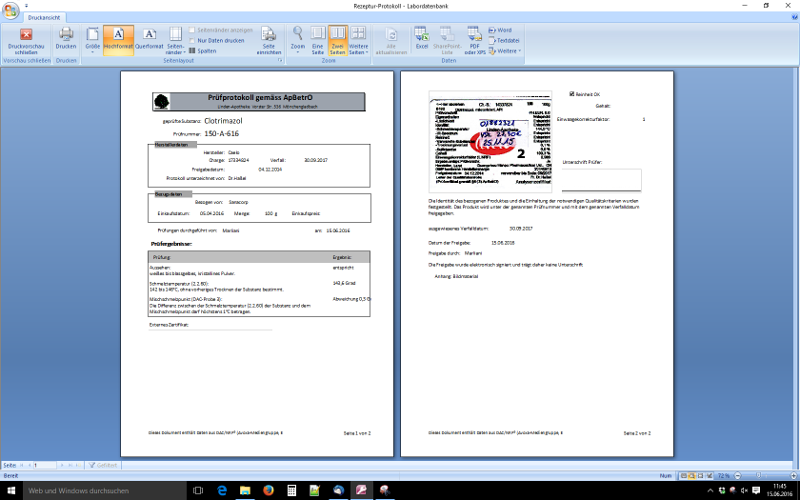Viewport: 800px width, 500px height.
Task: Expand Weitere Seiten dropdown
Action: [359, 40]
